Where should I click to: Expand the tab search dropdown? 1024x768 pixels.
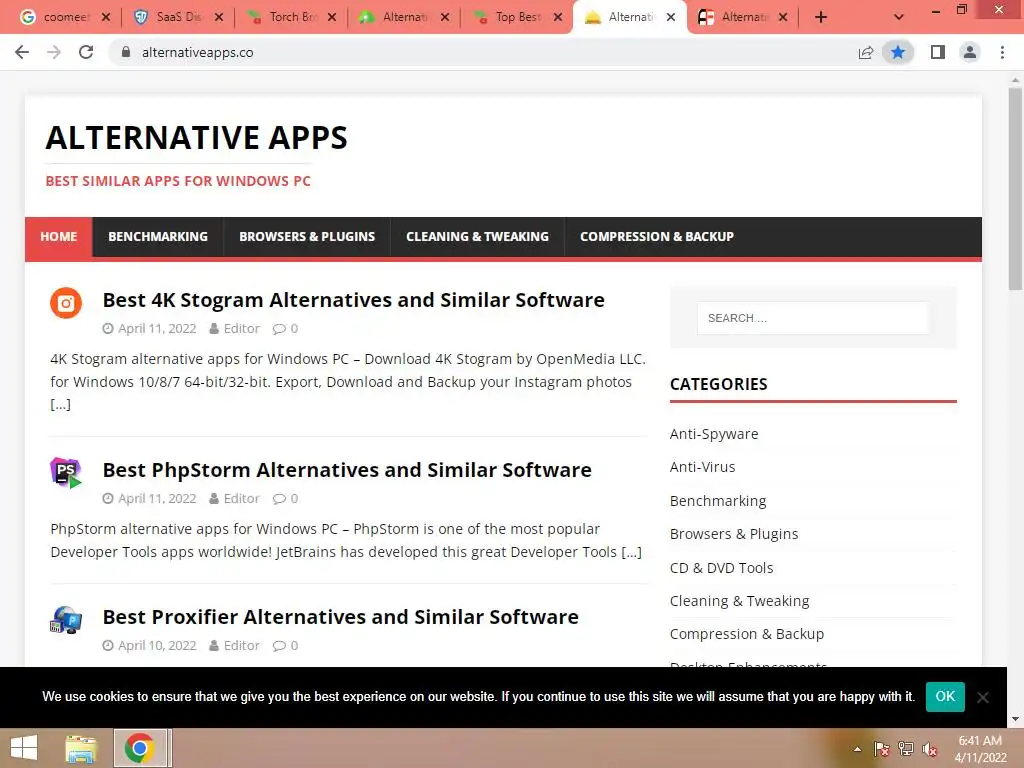tap(899, 18)
